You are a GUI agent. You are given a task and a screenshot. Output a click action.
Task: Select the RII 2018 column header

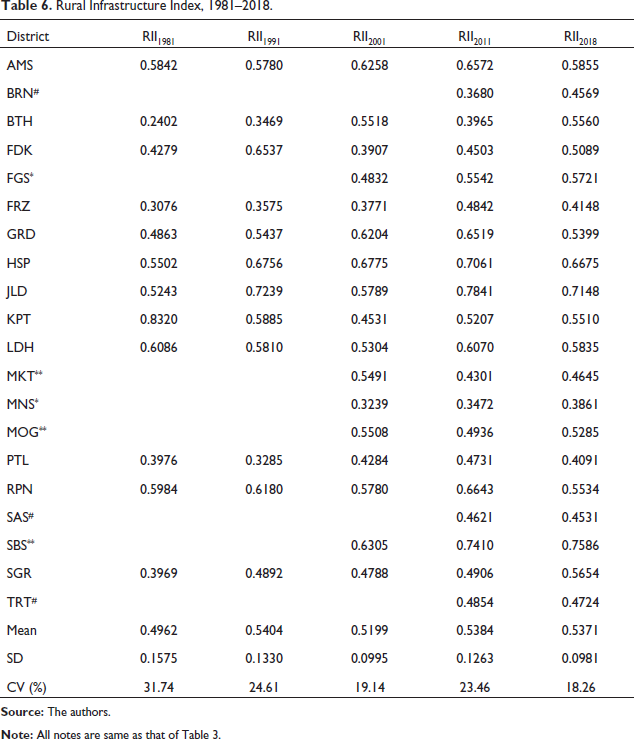coord(580,38)
